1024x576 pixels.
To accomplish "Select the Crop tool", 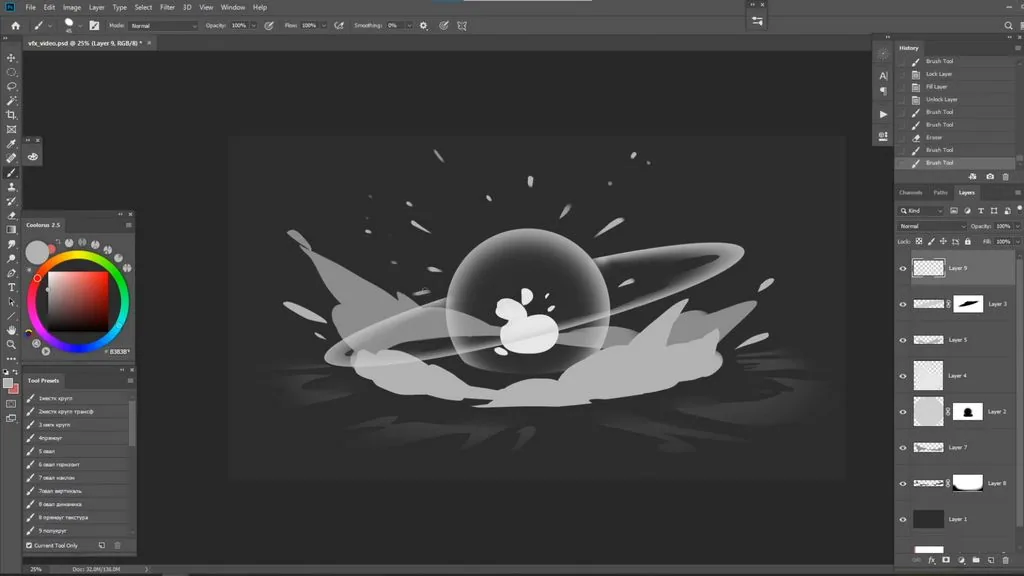I will coord(11,115).
